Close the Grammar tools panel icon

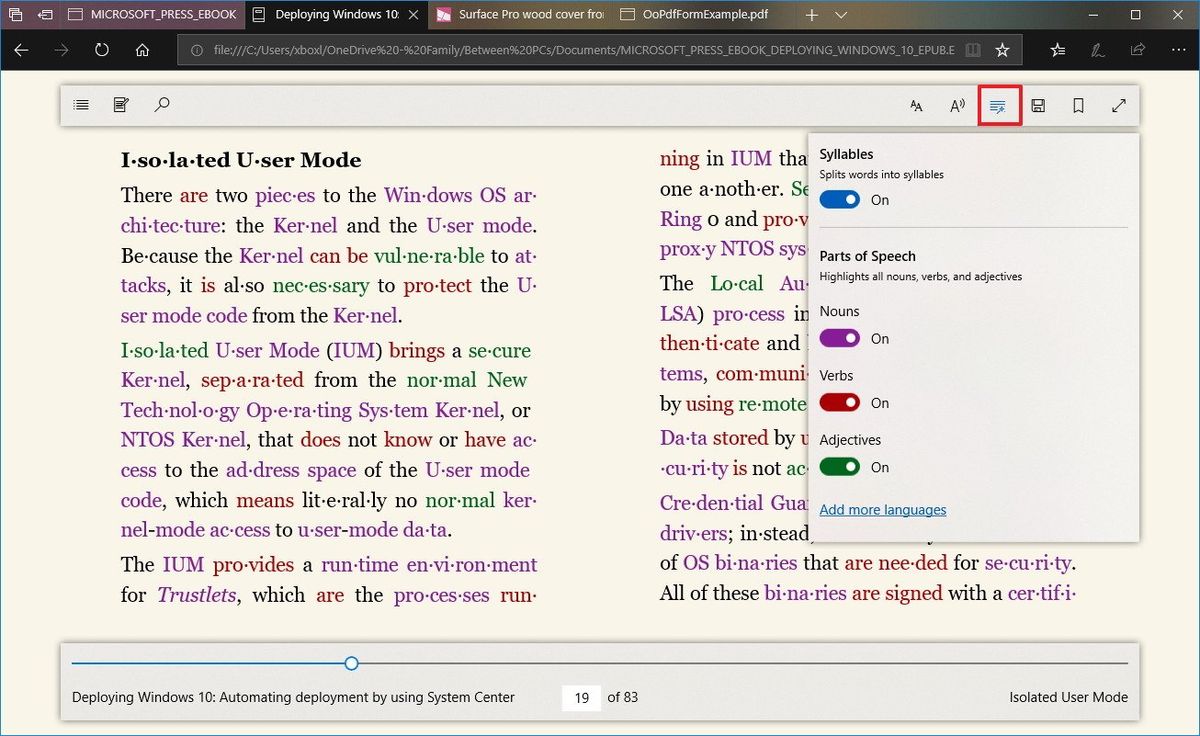(998, 106)
